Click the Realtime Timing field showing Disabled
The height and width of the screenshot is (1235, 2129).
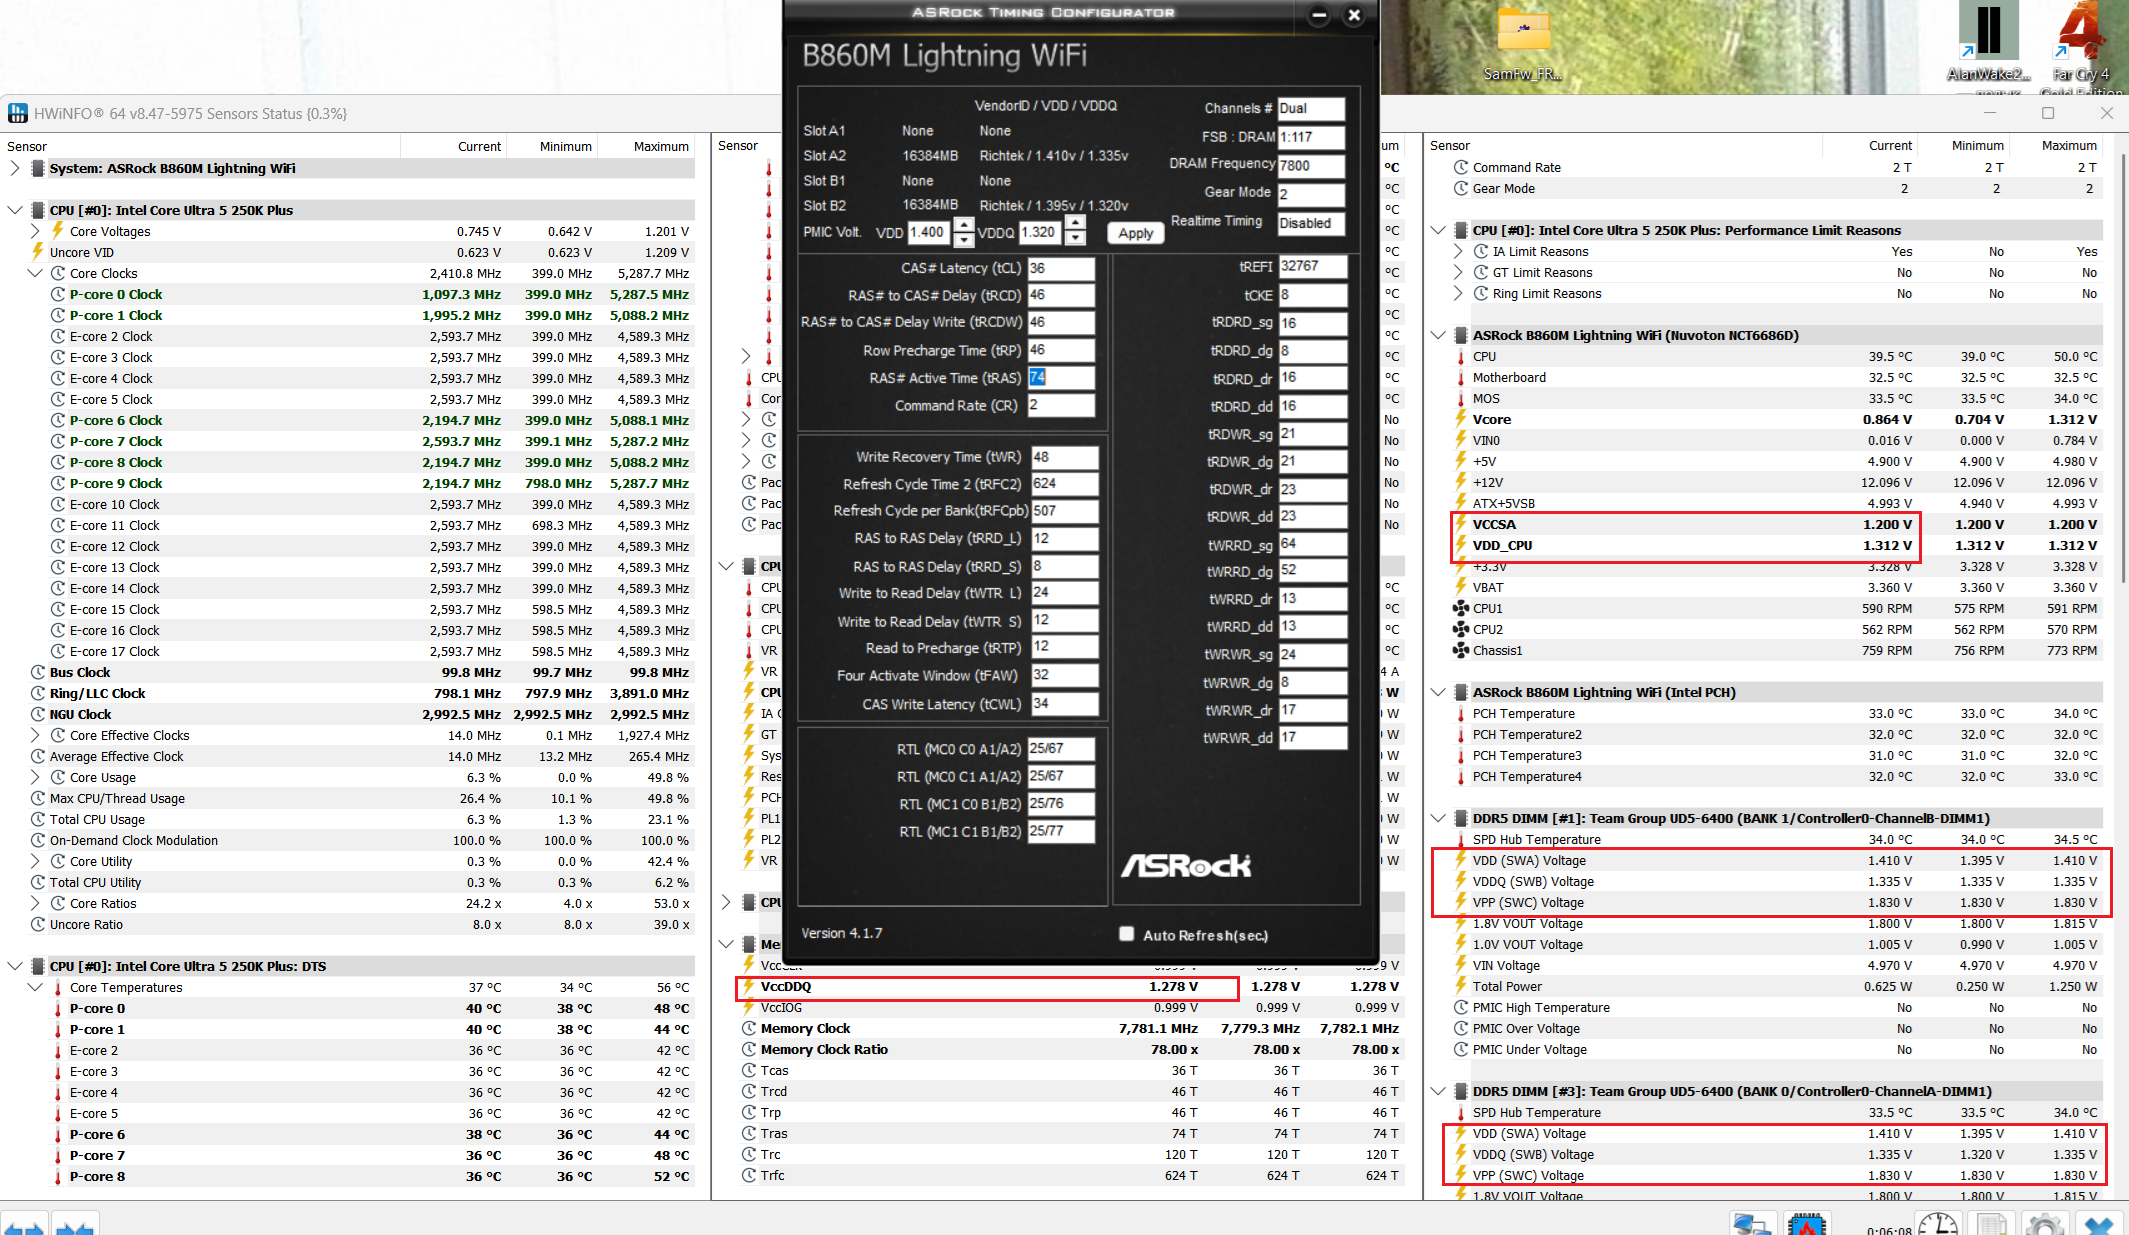(1311, 223)
